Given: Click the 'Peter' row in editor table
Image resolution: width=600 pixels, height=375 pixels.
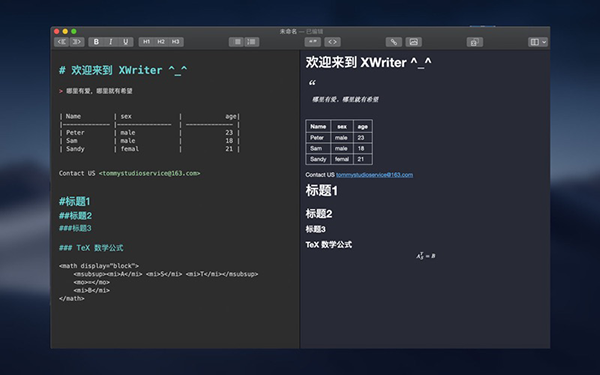Looking at the screenshot, I should tap(149, 132).
